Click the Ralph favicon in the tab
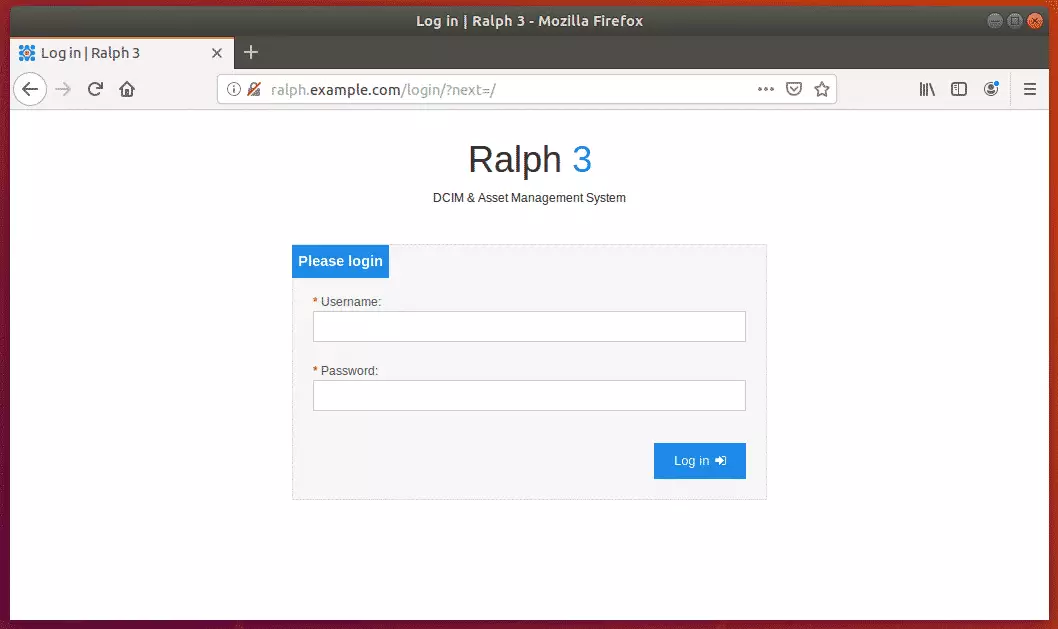 [x=27, y=53]
